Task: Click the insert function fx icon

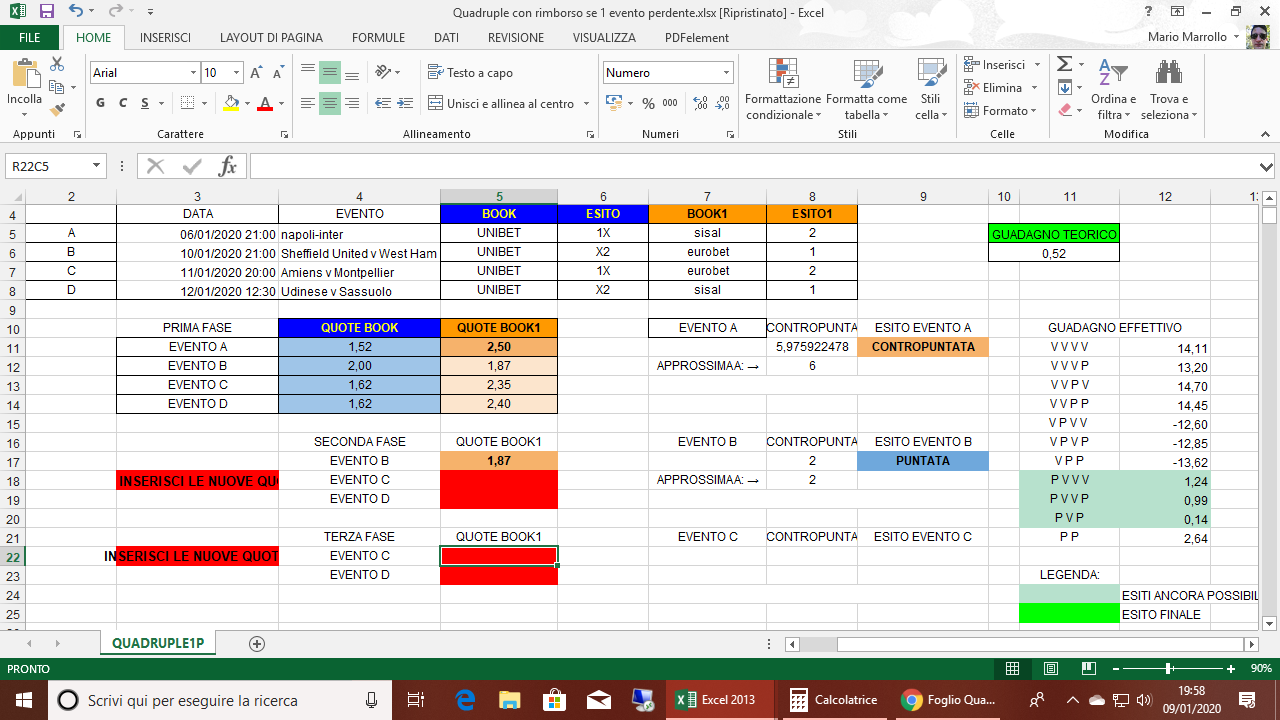Action: point(228,166)
